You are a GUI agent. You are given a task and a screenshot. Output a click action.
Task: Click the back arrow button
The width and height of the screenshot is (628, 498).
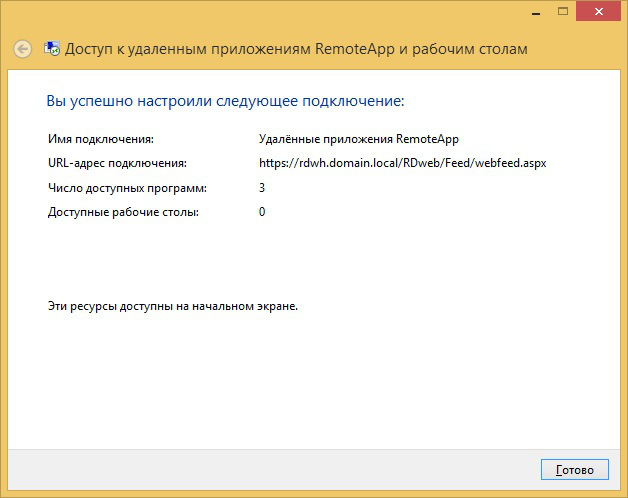[23, 49]
